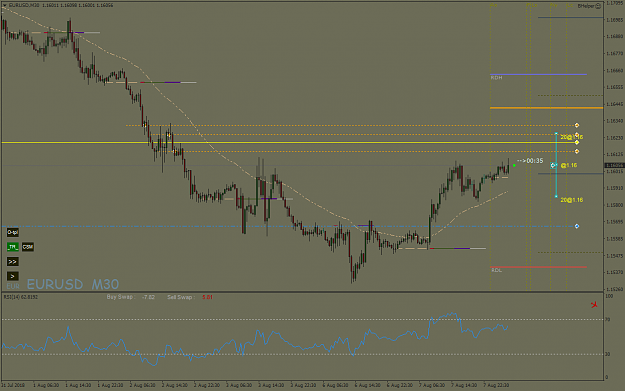Select the blue diamond marker on the blue dashed line
Viewport: 625px width, 391px height.
577,226
